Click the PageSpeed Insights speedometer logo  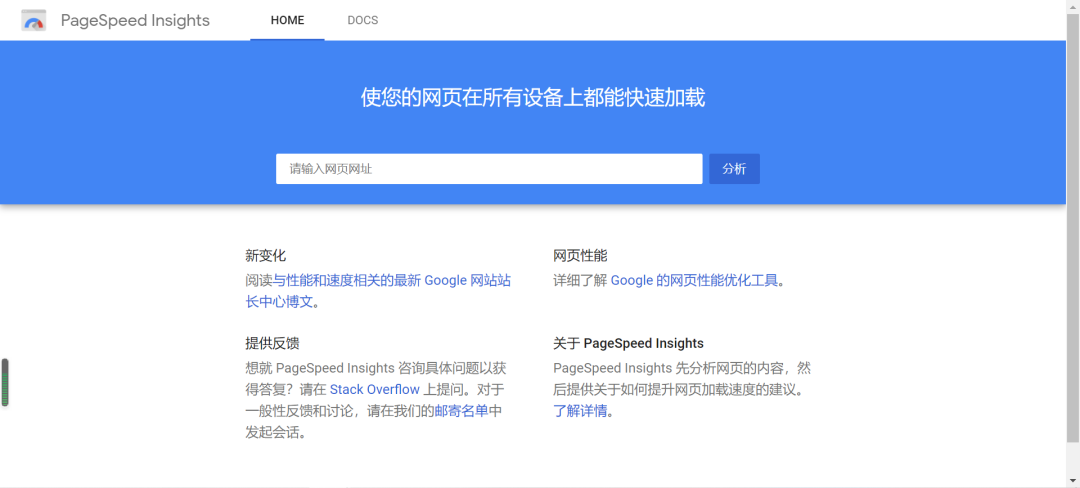[33, 21]
